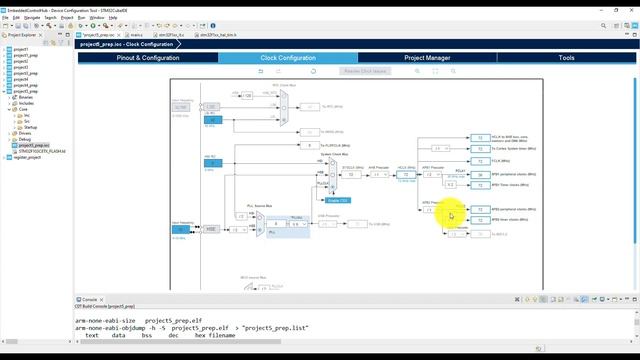The image size is (640, 360).
Task: Redo the clock configuration change
Action: [x=278, y=71]
